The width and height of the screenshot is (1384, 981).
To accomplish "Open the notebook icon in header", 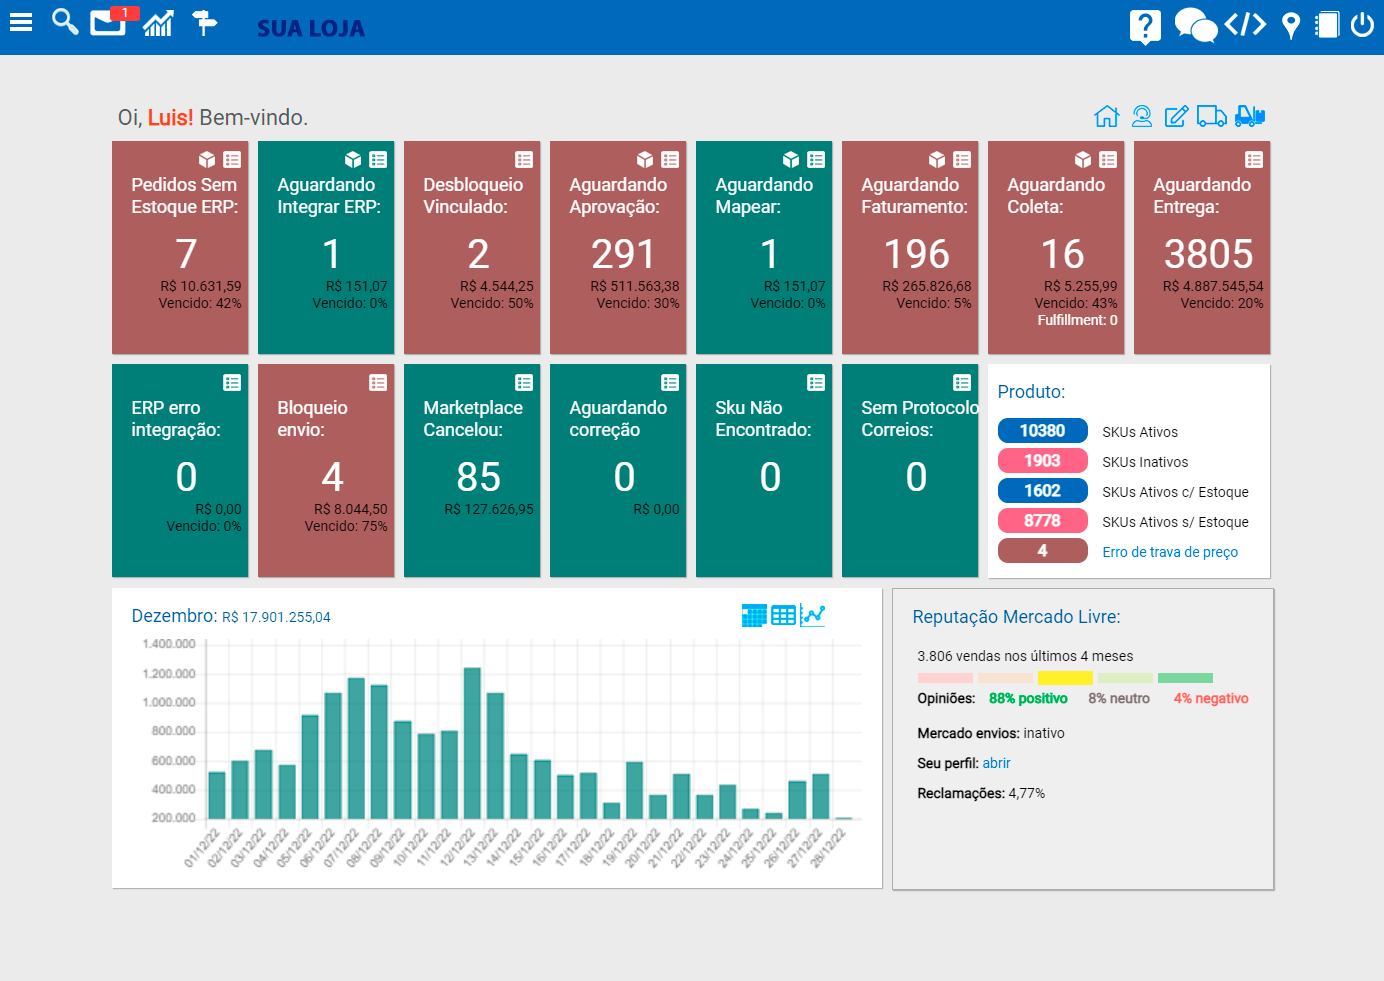I will pyautogui.click(x=1327, y=24).
